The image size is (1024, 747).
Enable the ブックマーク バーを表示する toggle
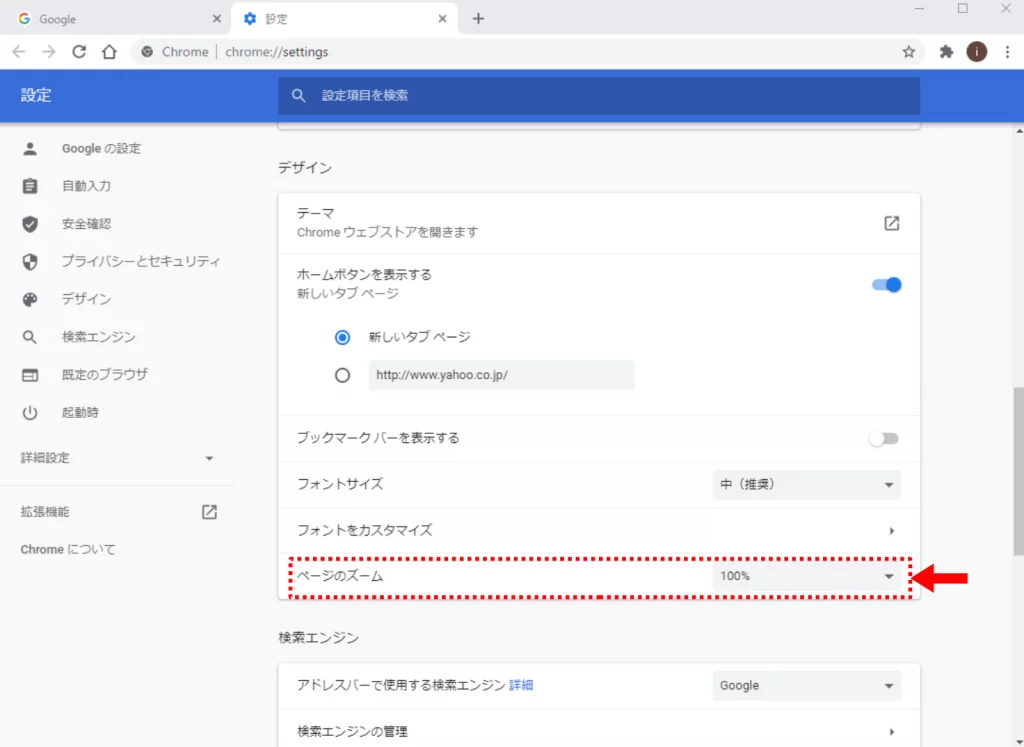[884, 439]
